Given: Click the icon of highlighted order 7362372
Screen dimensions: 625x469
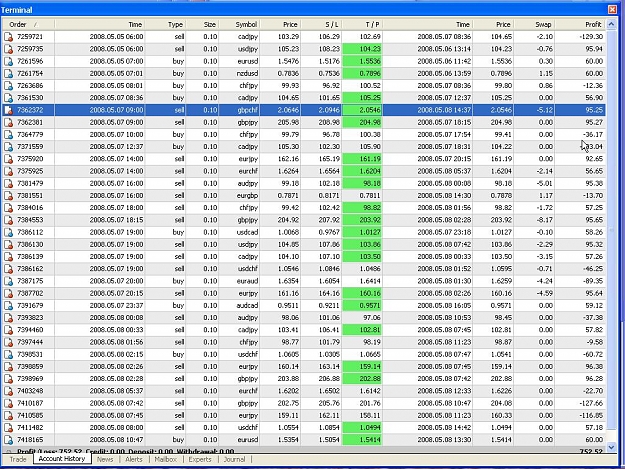Looking at the screenshot, I should click(x=9, y=110).
